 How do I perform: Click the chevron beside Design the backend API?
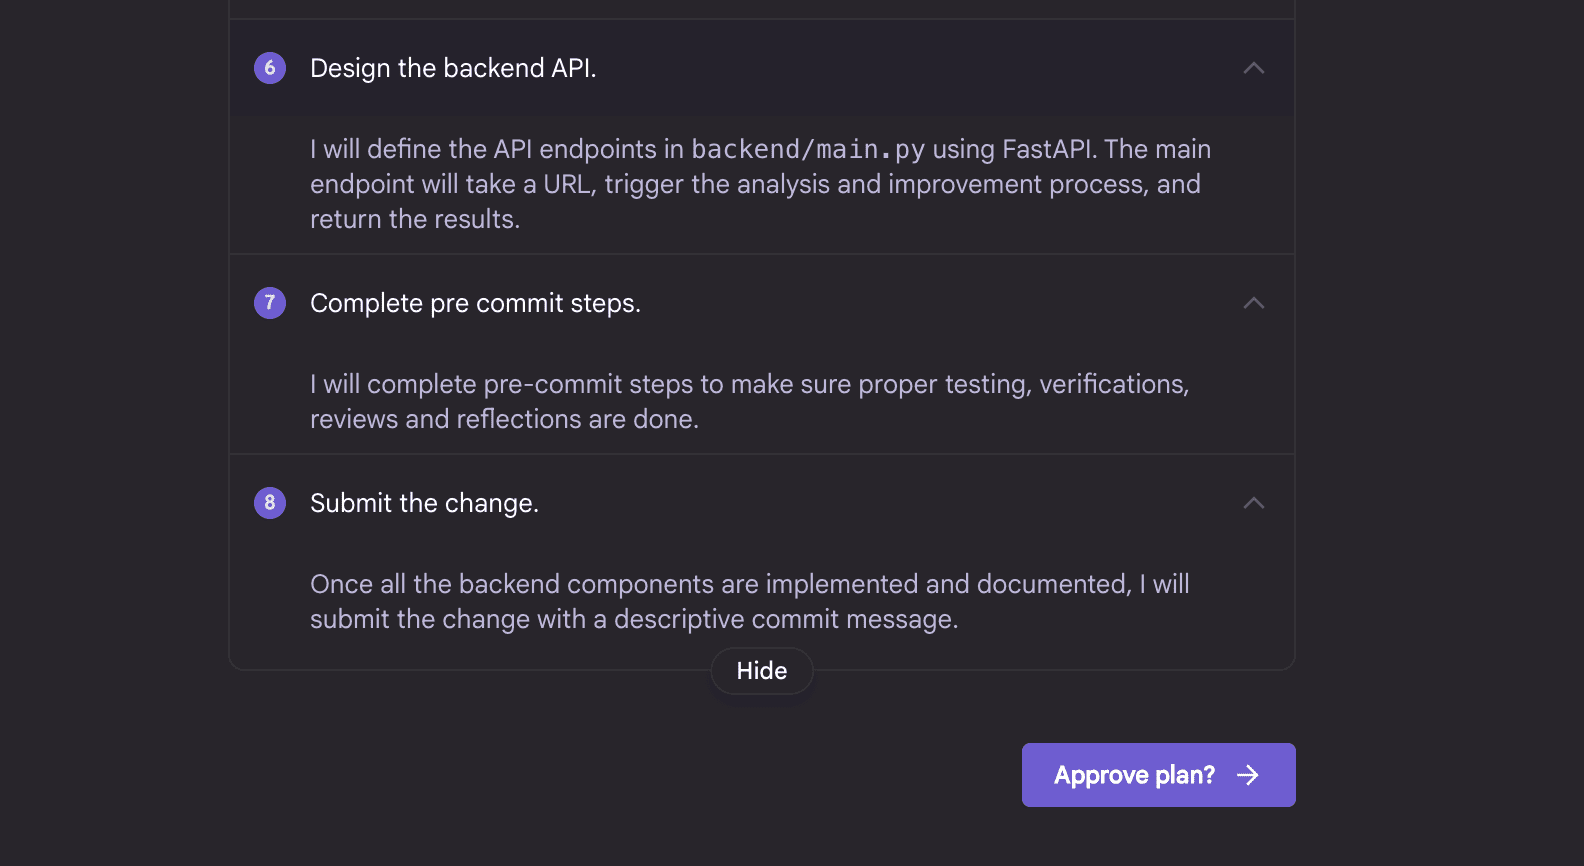pyautogui.click(x=1253, y=68)
